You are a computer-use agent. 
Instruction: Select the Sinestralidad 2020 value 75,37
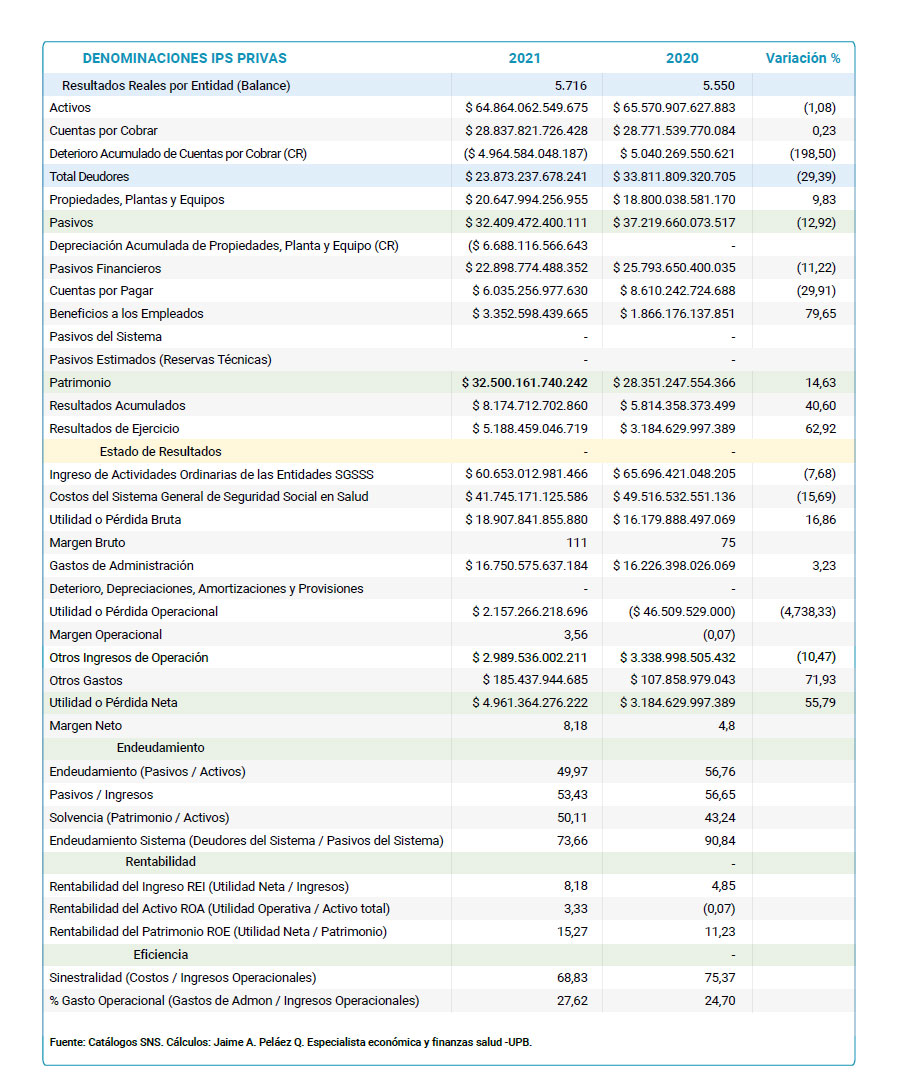[x=719, y=978]
